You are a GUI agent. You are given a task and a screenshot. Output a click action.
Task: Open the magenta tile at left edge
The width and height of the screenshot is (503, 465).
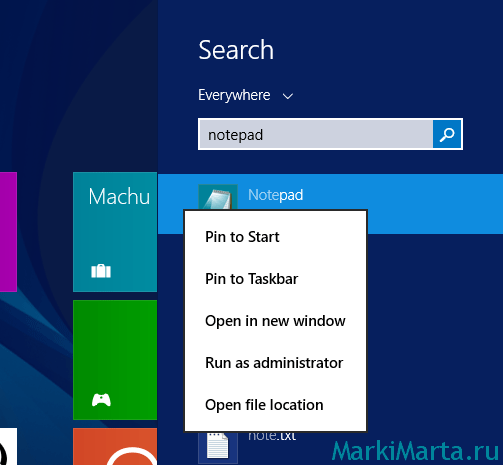[x=8, y=232]
